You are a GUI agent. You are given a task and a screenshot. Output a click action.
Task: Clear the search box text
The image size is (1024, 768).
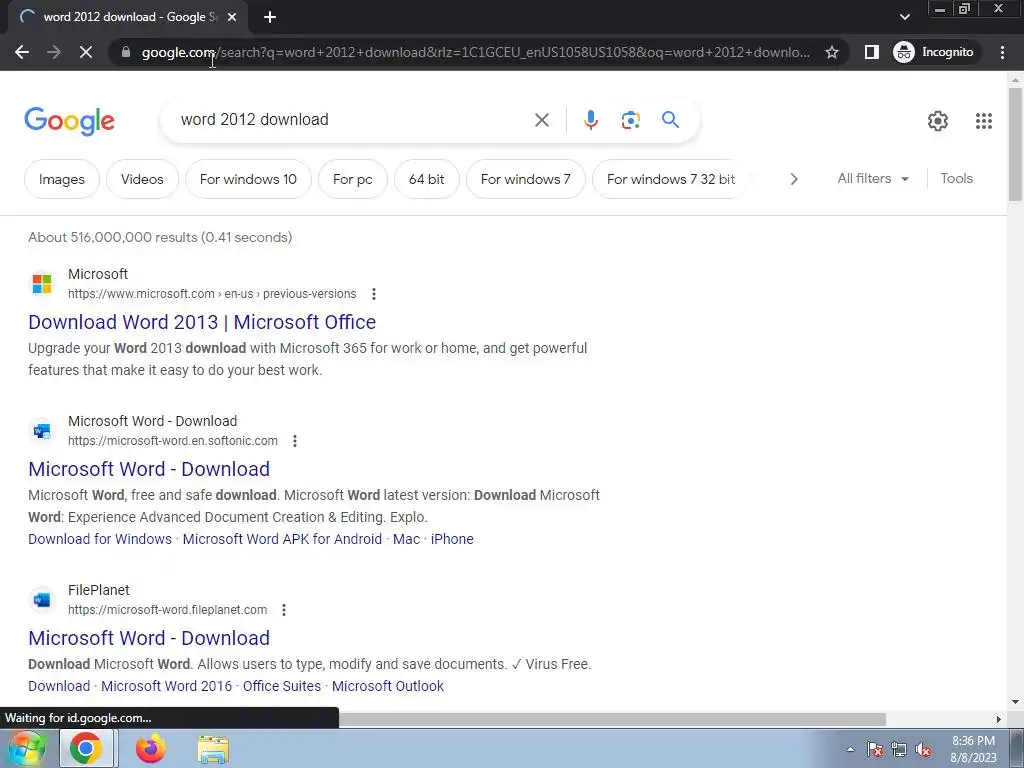(541, 120)
